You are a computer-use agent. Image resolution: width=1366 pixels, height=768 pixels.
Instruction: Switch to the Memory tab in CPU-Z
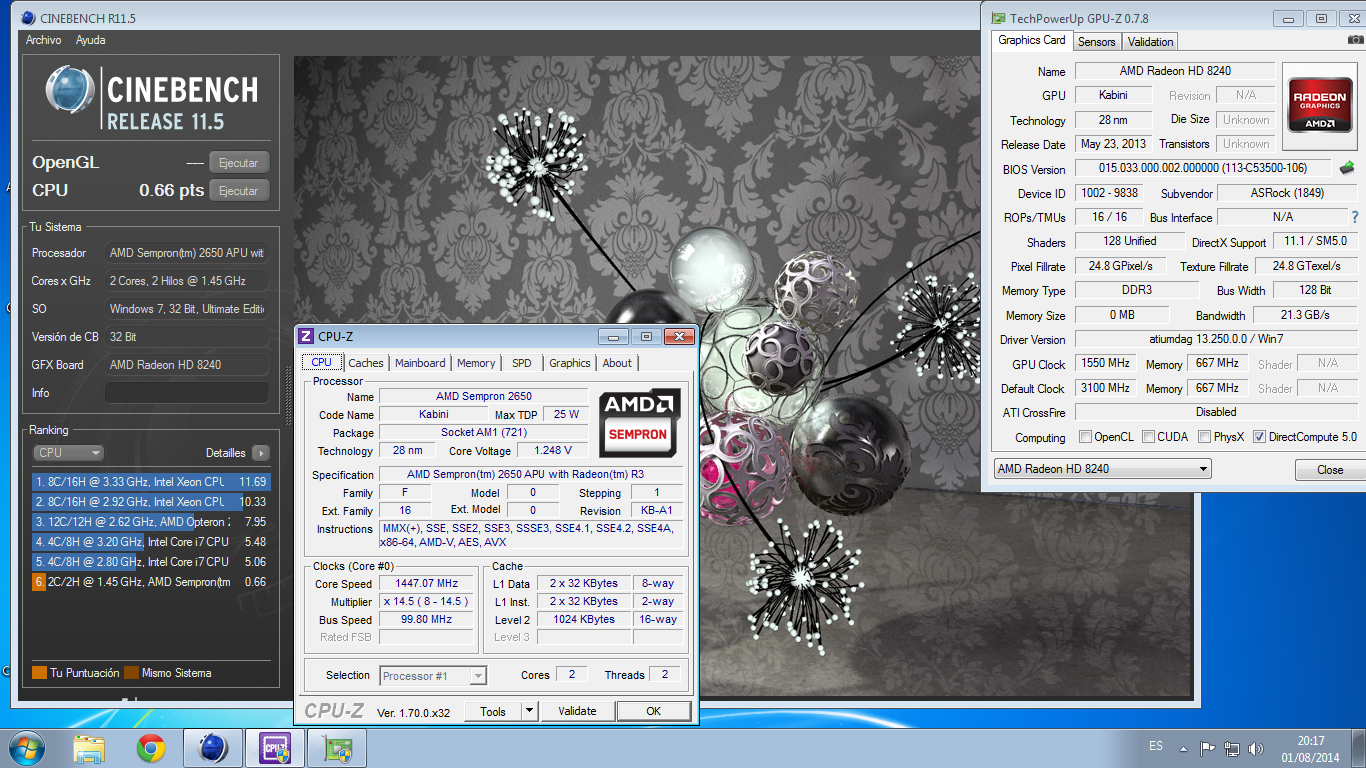[476, 363]
